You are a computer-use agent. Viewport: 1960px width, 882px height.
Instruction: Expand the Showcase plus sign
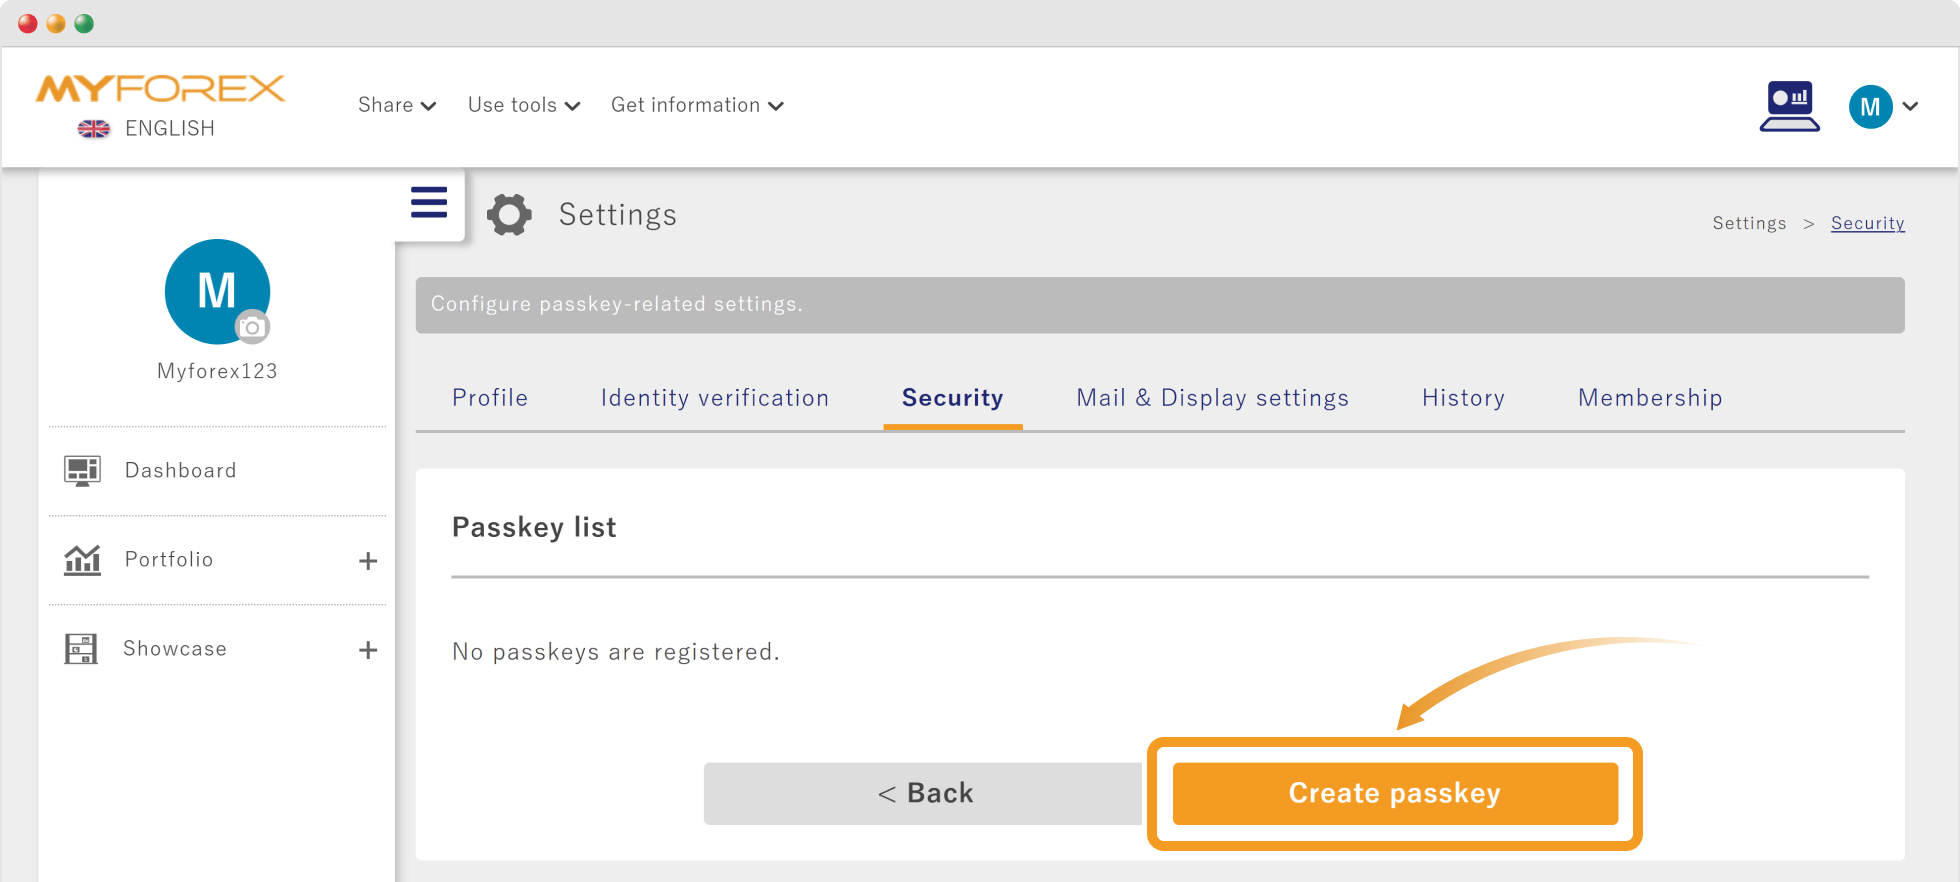tap(368, 650)
